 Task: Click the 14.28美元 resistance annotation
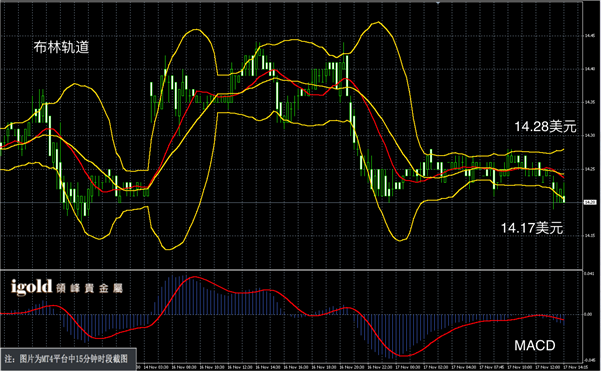(545, 126)
